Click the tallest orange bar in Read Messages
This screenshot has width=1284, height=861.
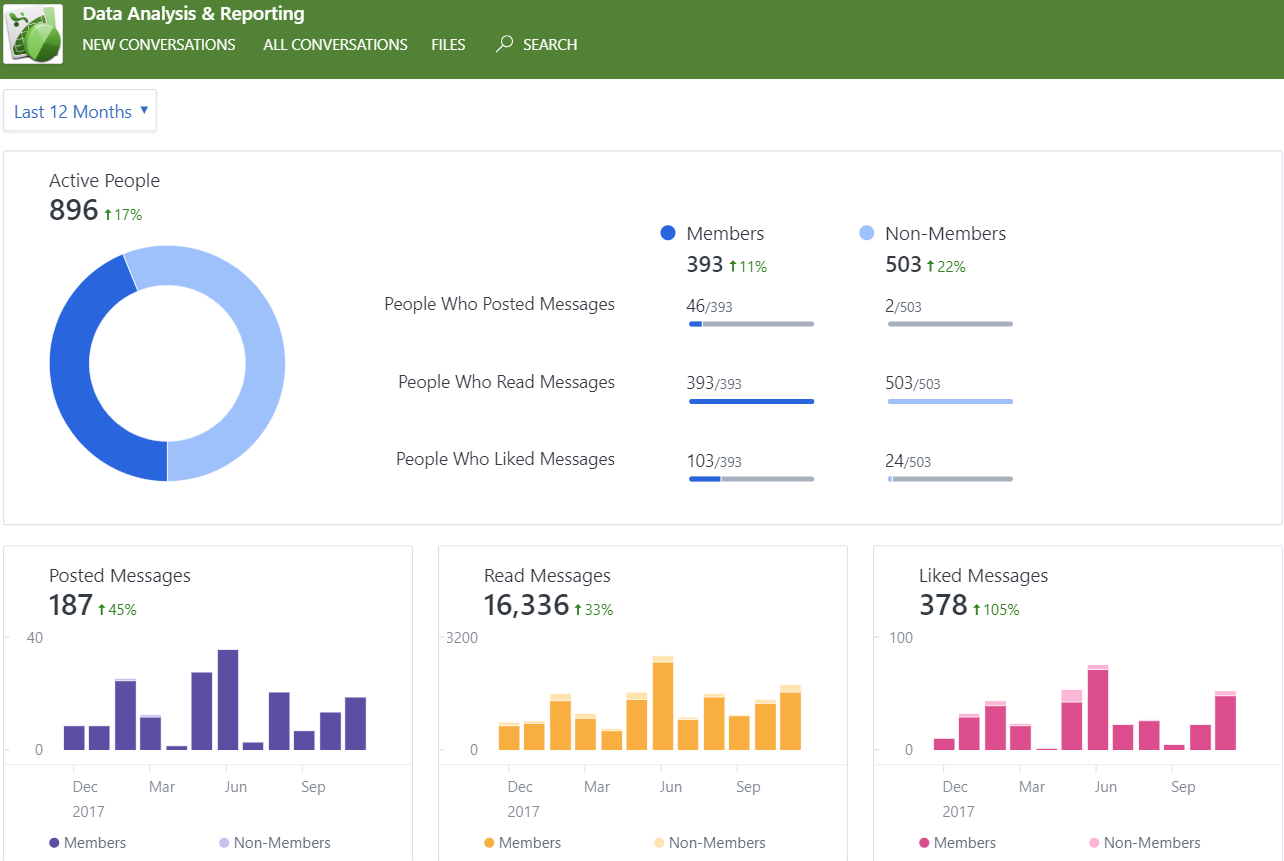point(663,706)
